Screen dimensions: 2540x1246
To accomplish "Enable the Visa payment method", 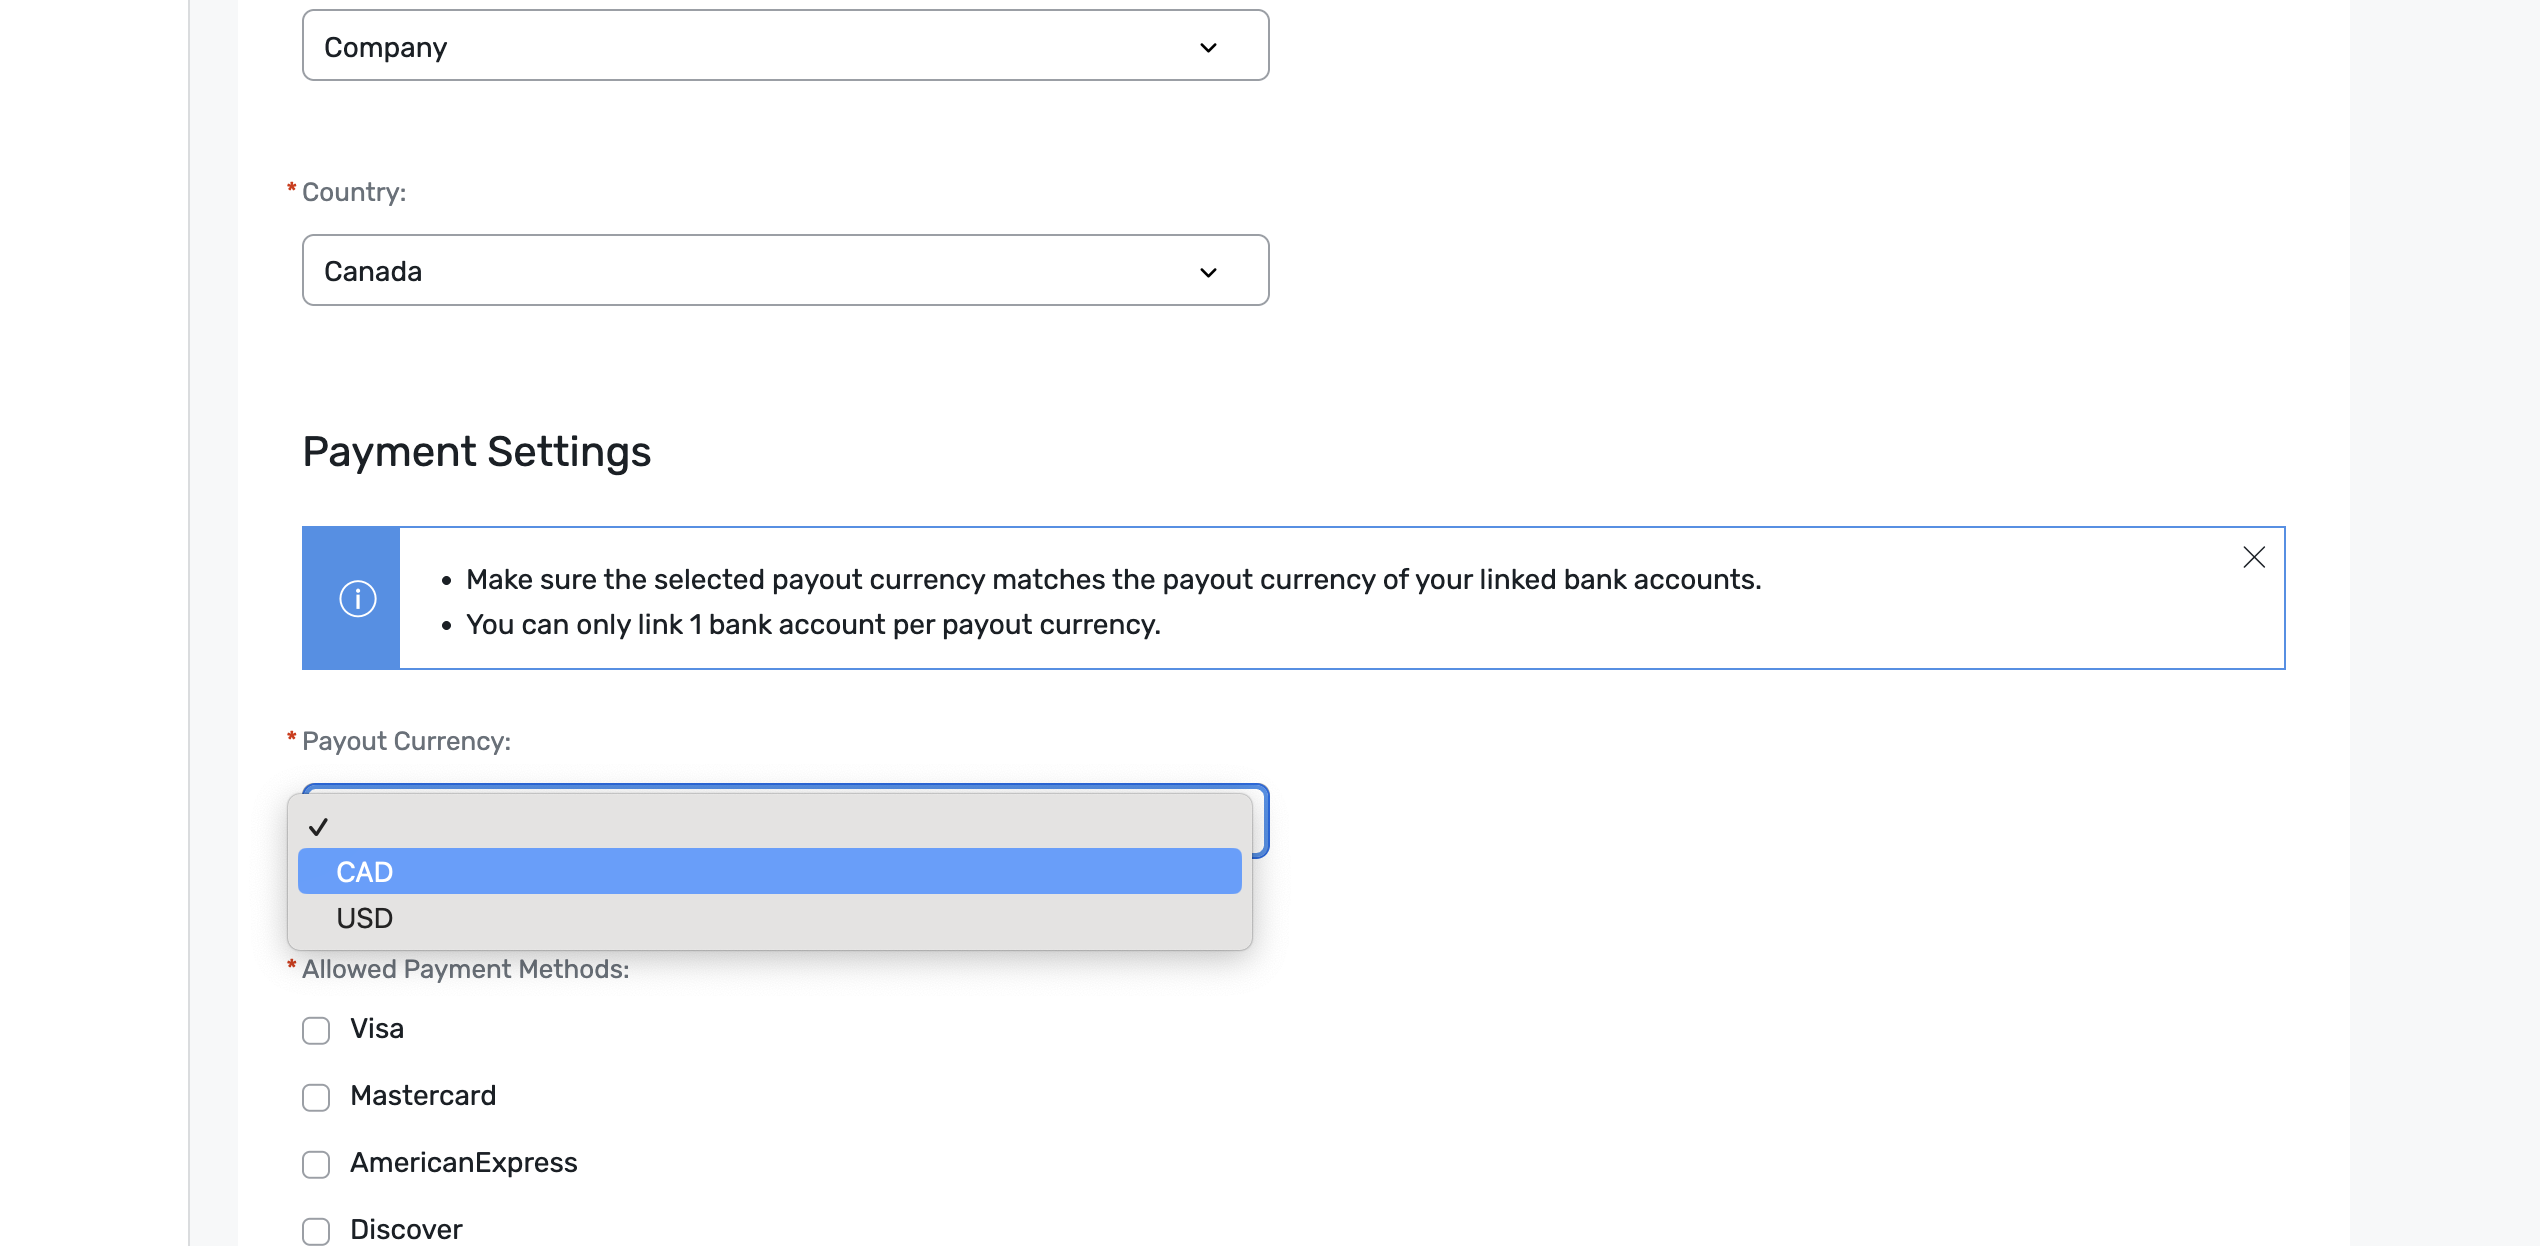I will pyautogui.click(x=316, y=1030).
